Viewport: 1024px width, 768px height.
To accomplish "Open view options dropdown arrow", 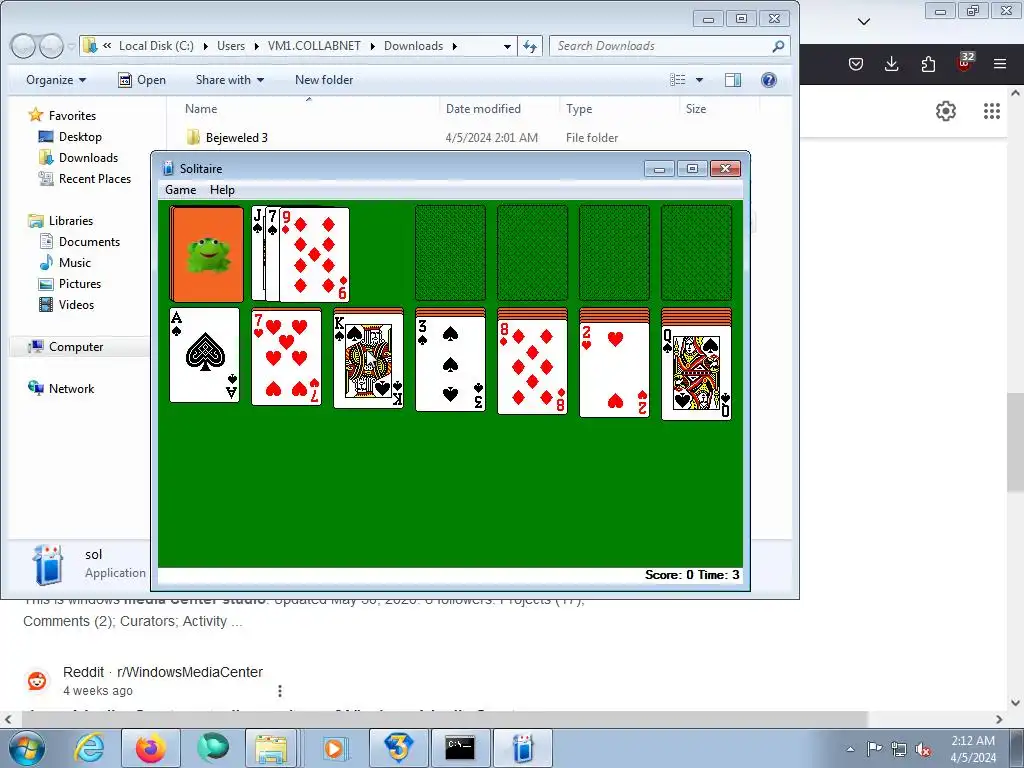I will tap(699, 80).
